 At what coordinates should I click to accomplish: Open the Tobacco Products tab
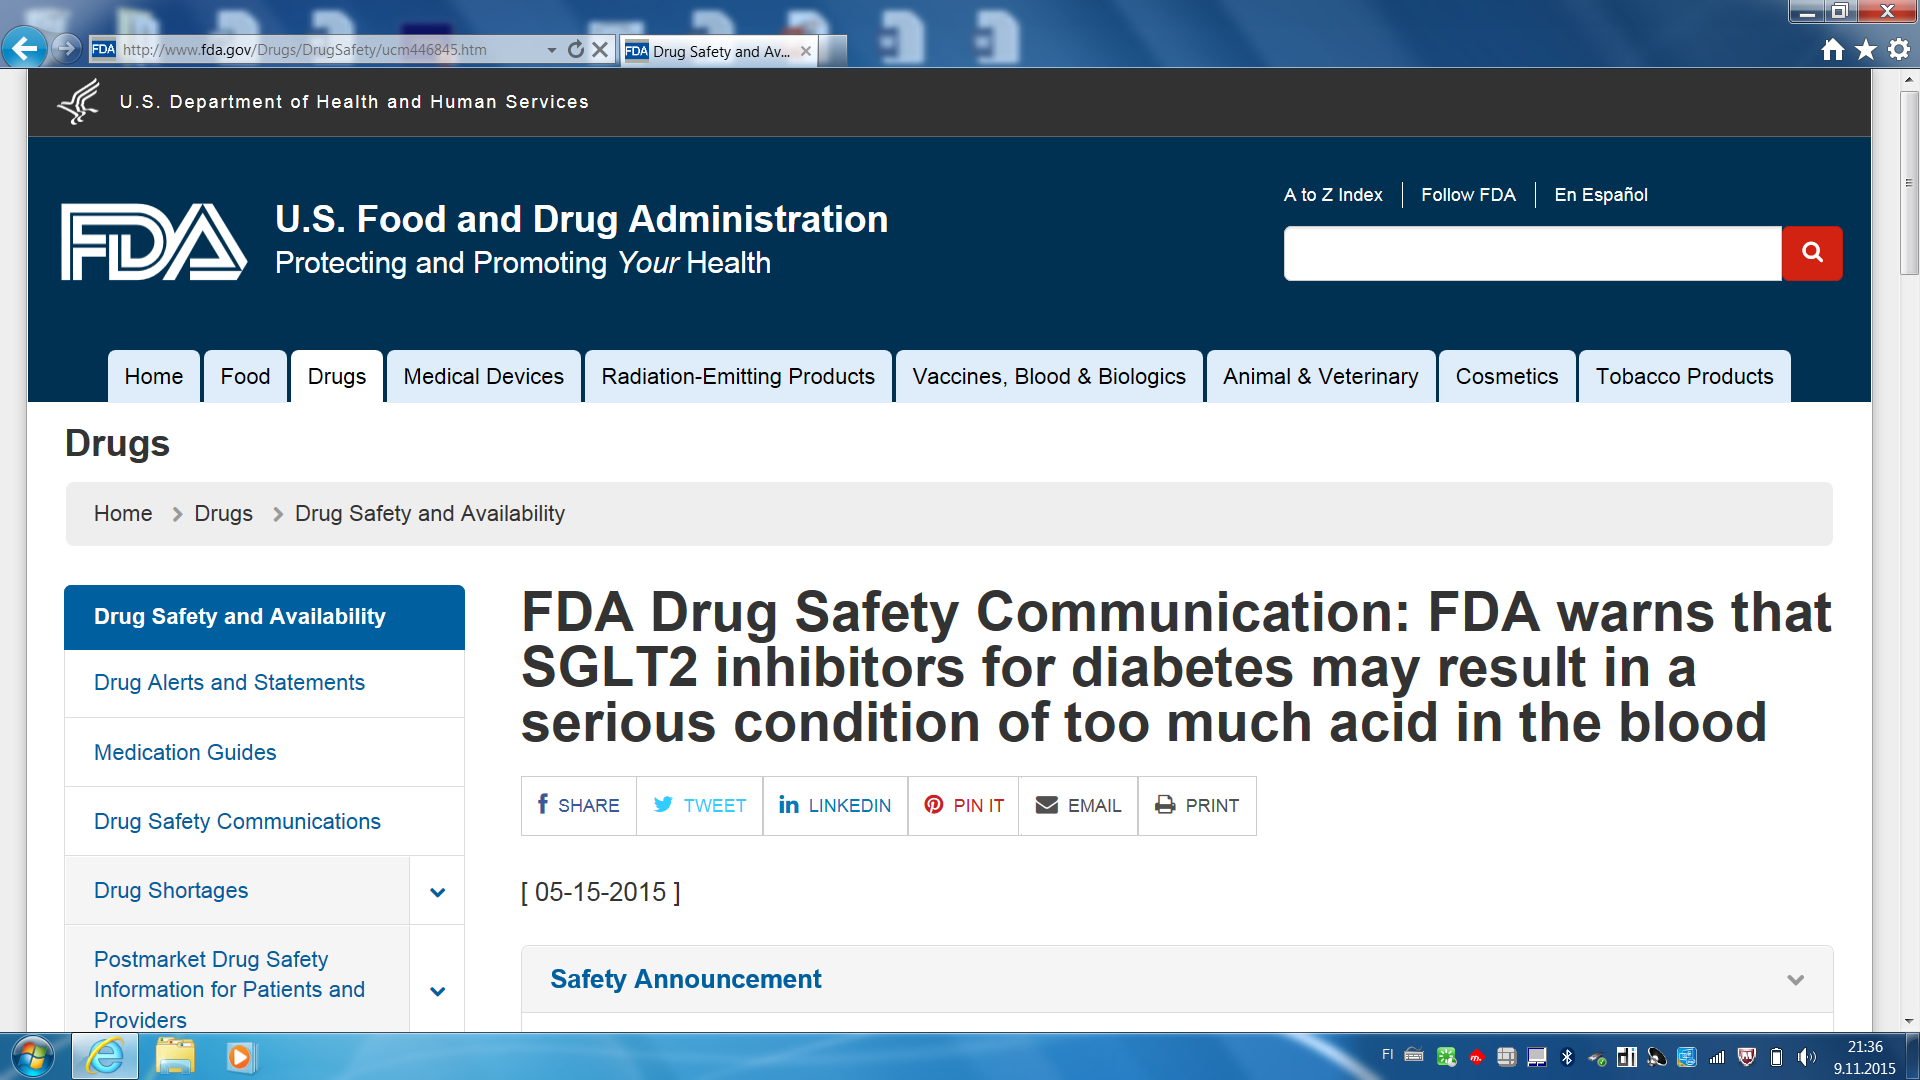click(1685, 376)
